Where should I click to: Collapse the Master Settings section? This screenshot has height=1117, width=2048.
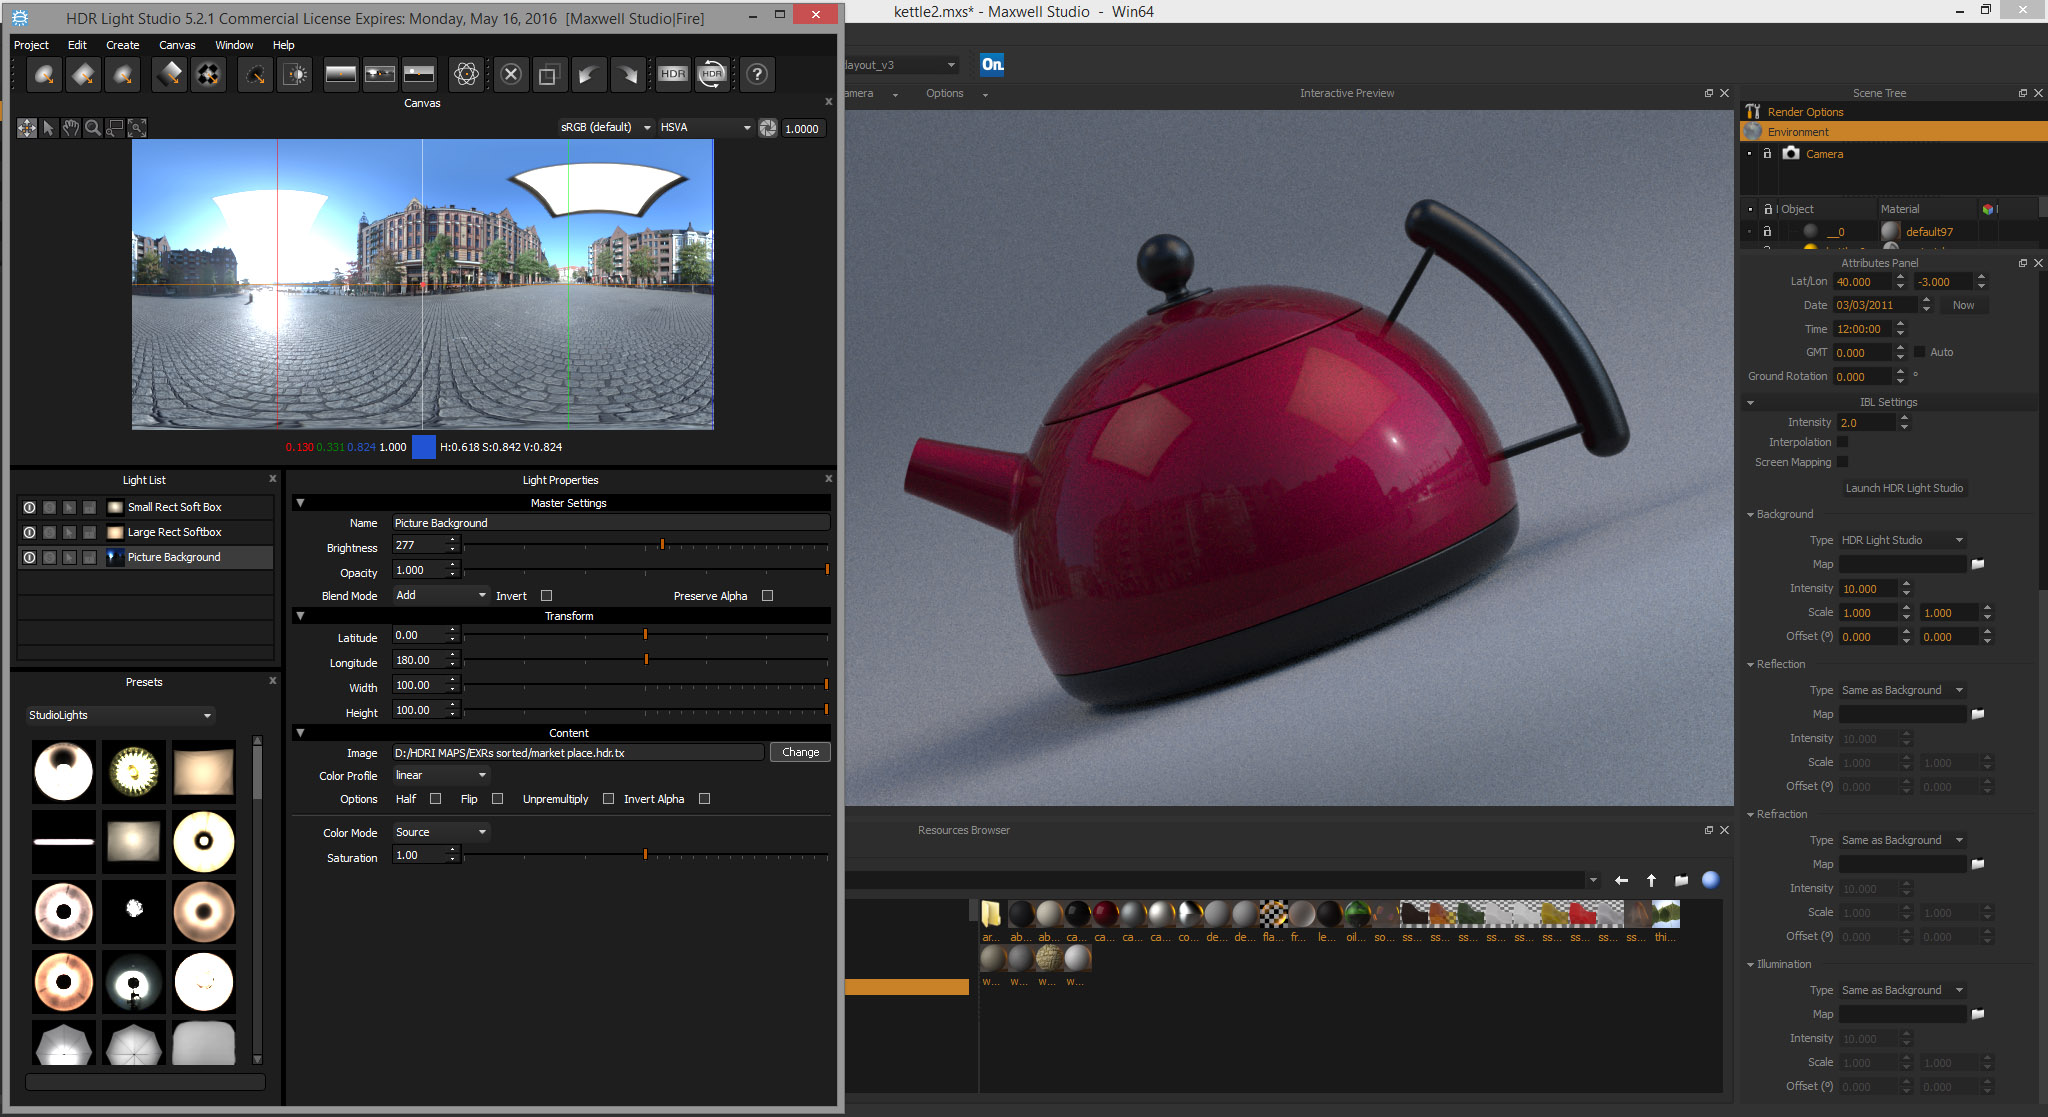pyautogui.click(x=300, y=503)
